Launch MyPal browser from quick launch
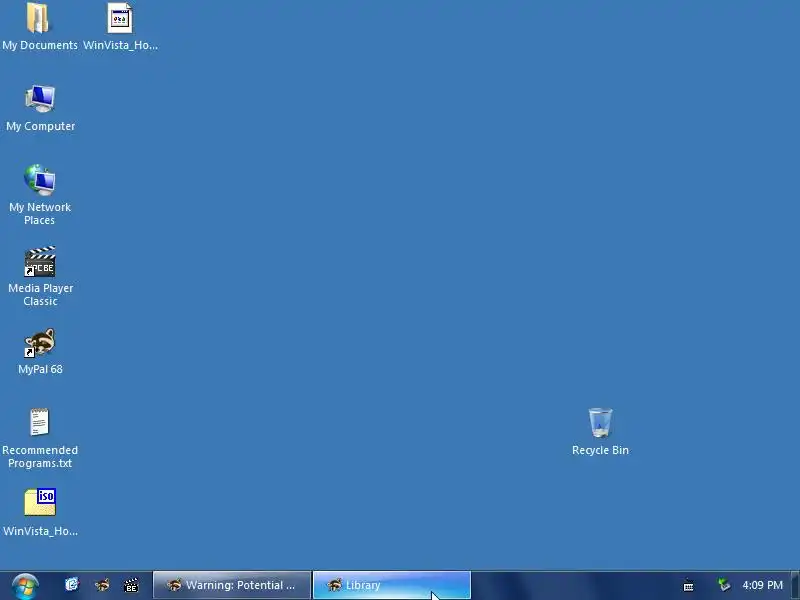800x600 pixels. [102, 585]
